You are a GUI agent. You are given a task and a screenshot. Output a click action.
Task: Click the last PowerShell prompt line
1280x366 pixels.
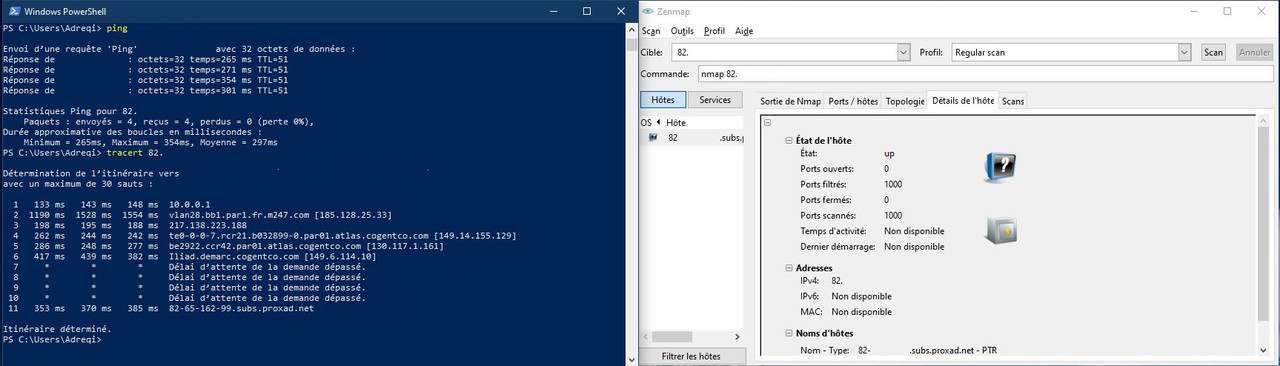(x=51, y=340)
